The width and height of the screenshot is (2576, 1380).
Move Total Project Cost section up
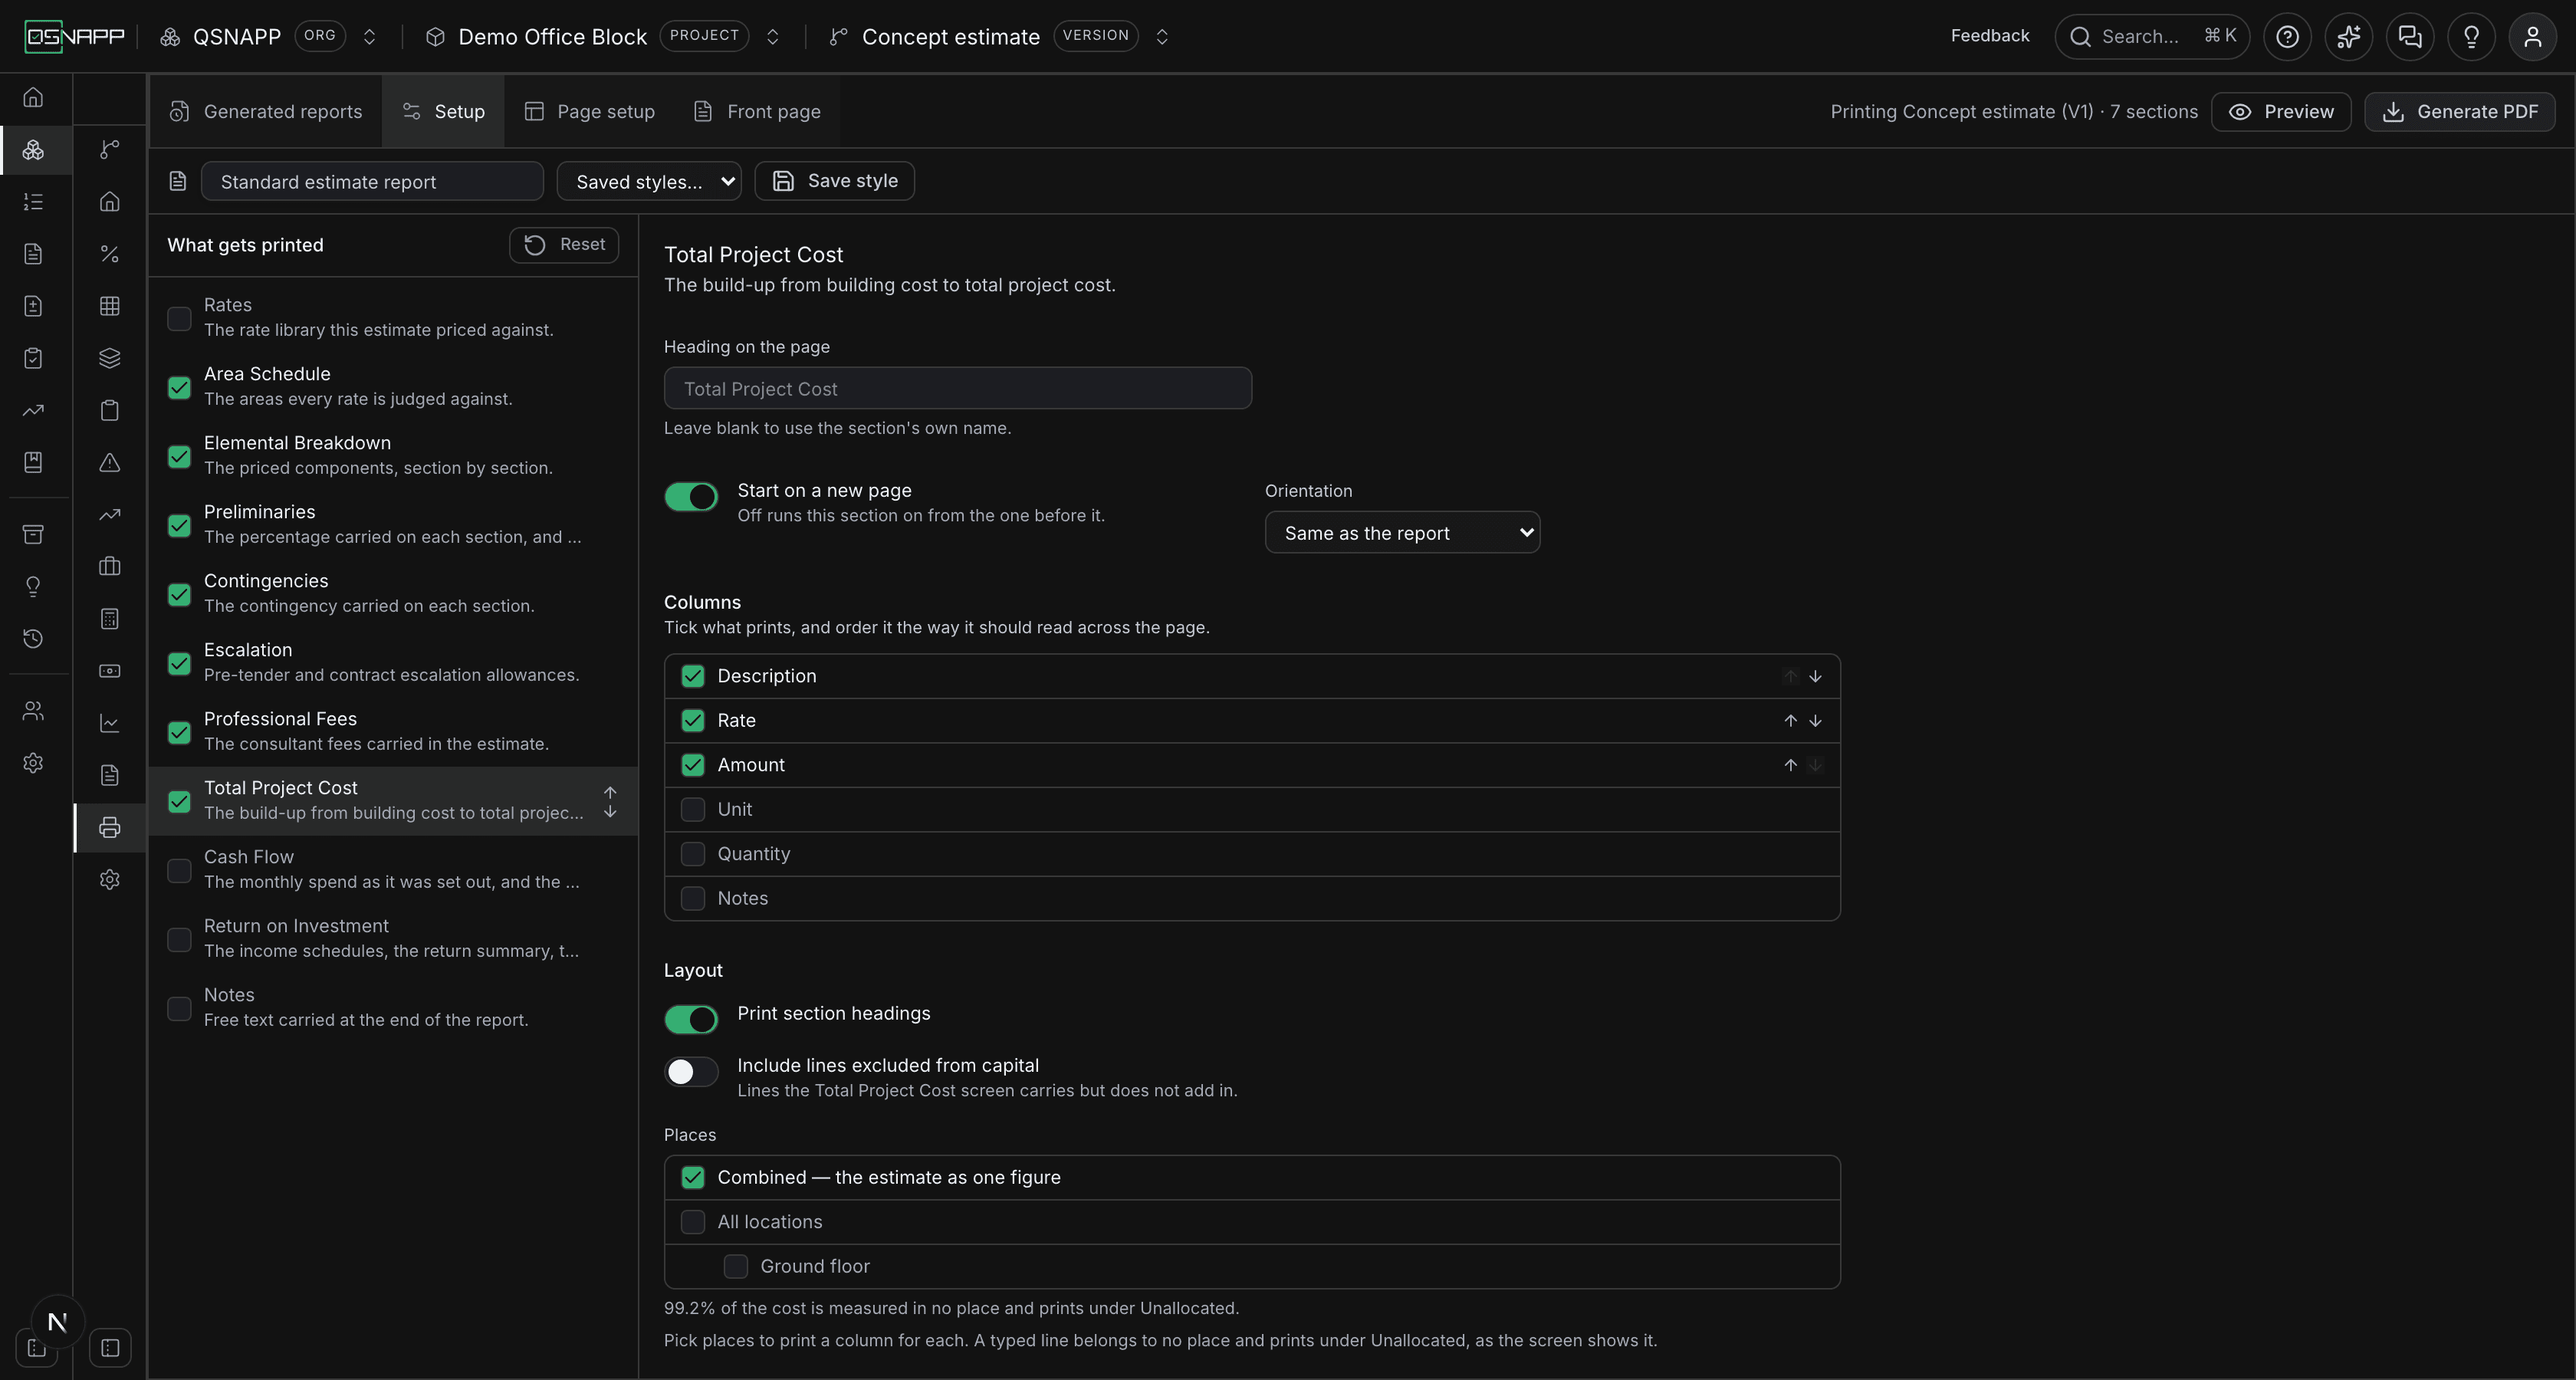point(610,792)
